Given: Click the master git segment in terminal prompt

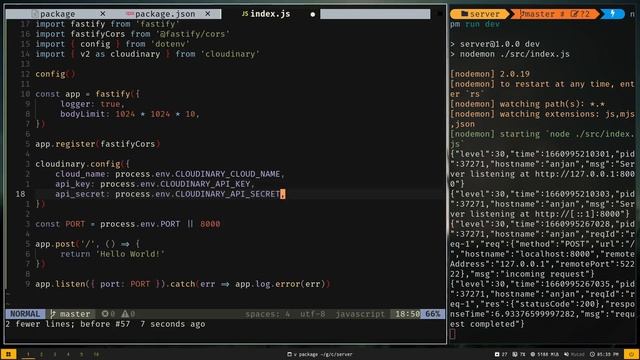Looking at the screenshot, I should tap(555, 14).
